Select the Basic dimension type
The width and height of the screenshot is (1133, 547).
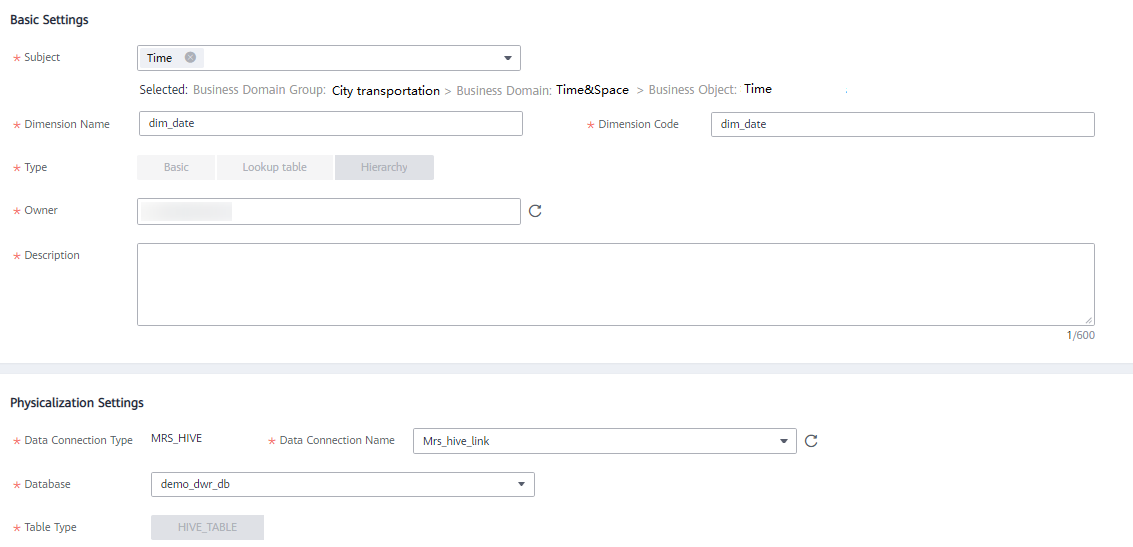click(x=176, y=167)
